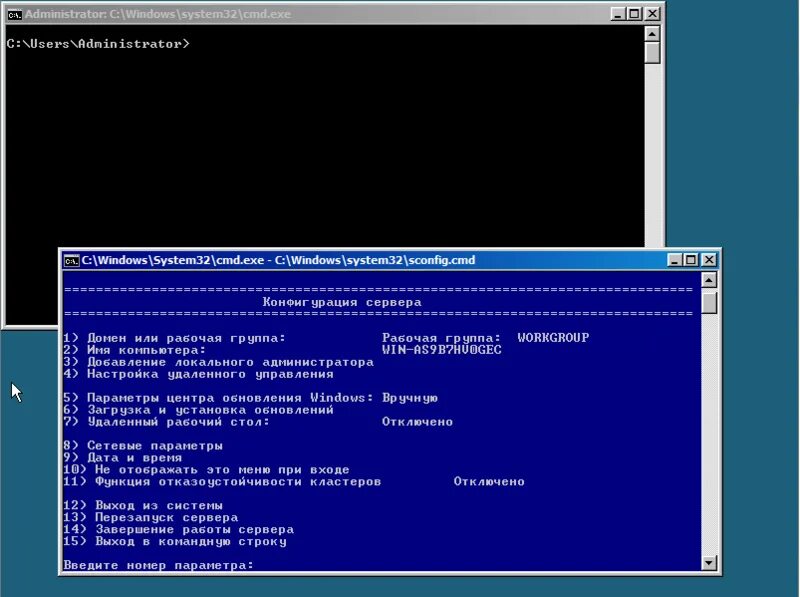Click option 6 'Загрузка и установка обновлений'
Screen dimensions: 800x597
coord(198,410)
